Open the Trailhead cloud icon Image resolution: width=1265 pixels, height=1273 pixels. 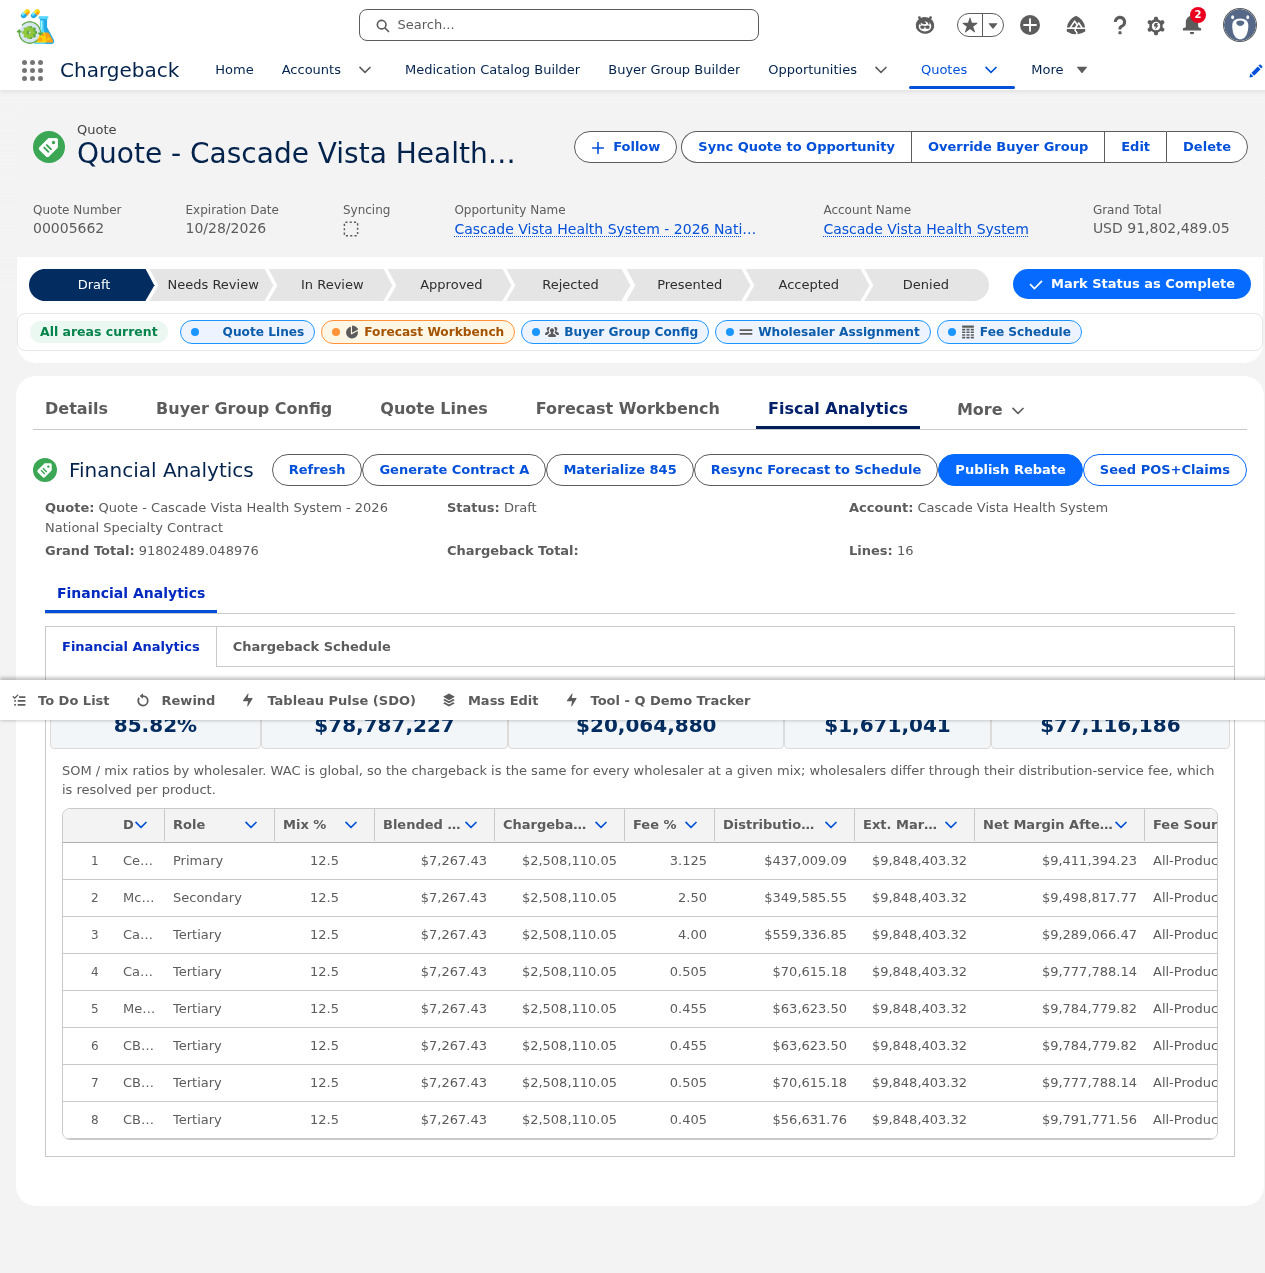coord(1076,25)
